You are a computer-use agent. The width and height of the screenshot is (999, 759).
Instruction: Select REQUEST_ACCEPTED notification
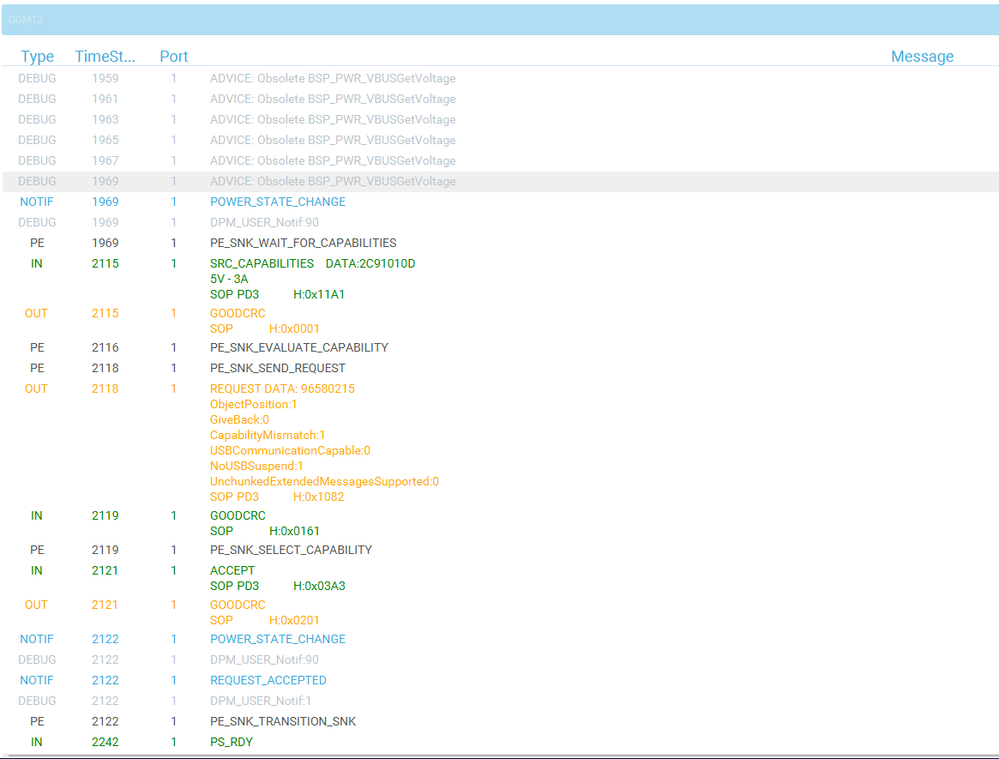[268, 681]
